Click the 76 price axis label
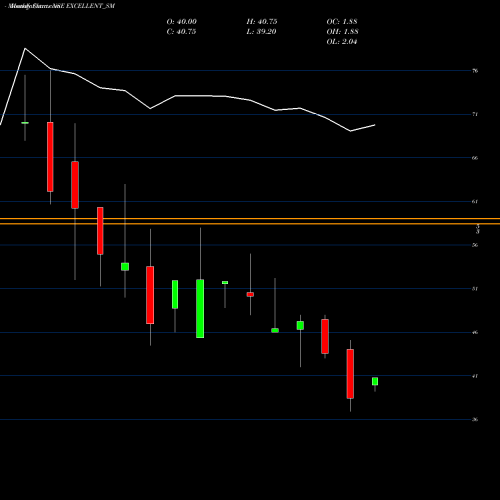This screenshot has height=500, width=500. [x=475, y=71]
